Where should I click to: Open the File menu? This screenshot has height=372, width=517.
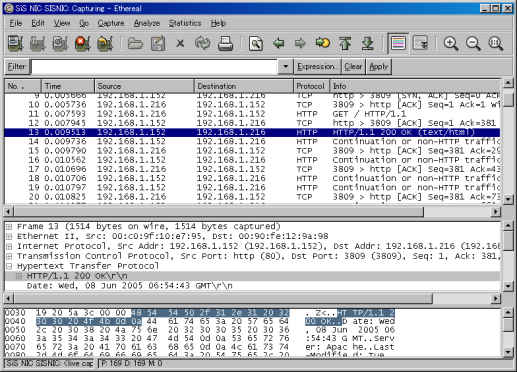pos(16,23)
